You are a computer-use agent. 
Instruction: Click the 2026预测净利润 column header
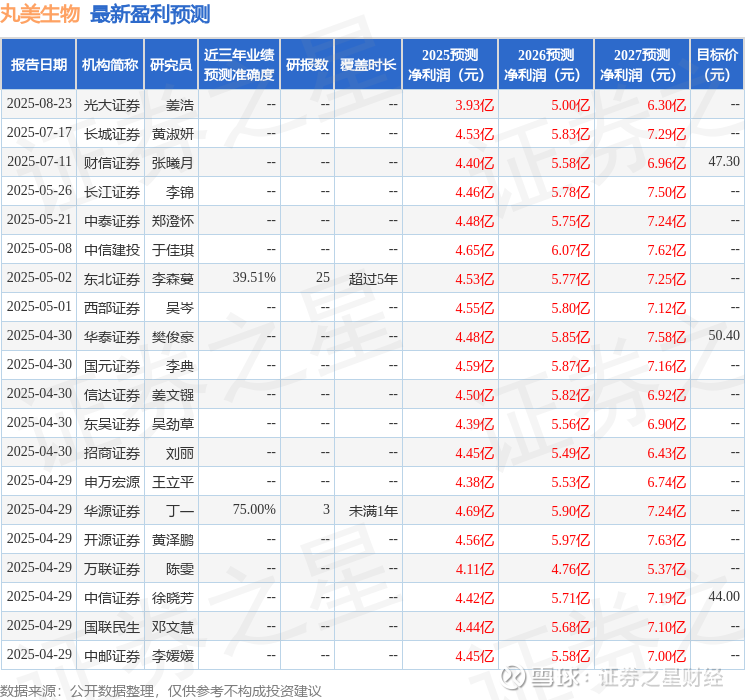point(546,65)
